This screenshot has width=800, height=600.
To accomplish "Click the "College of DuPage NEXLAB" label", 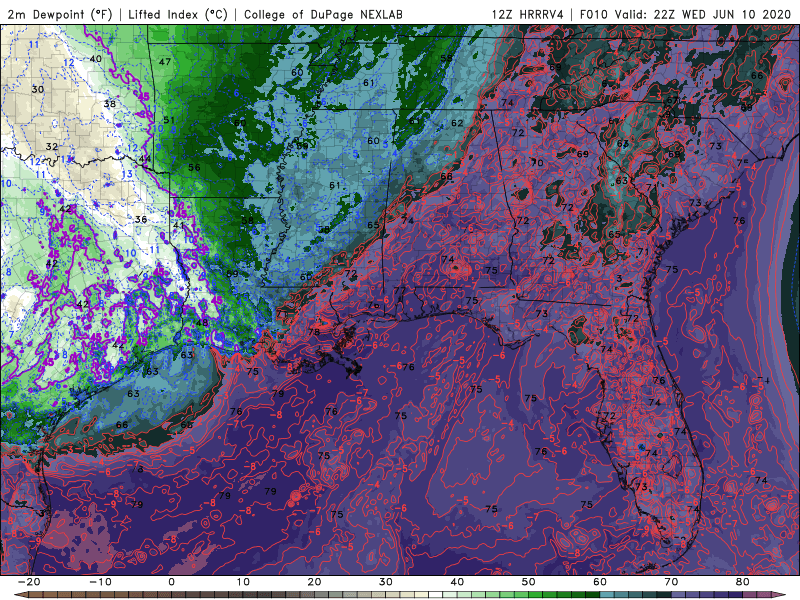I will point(323,14).
